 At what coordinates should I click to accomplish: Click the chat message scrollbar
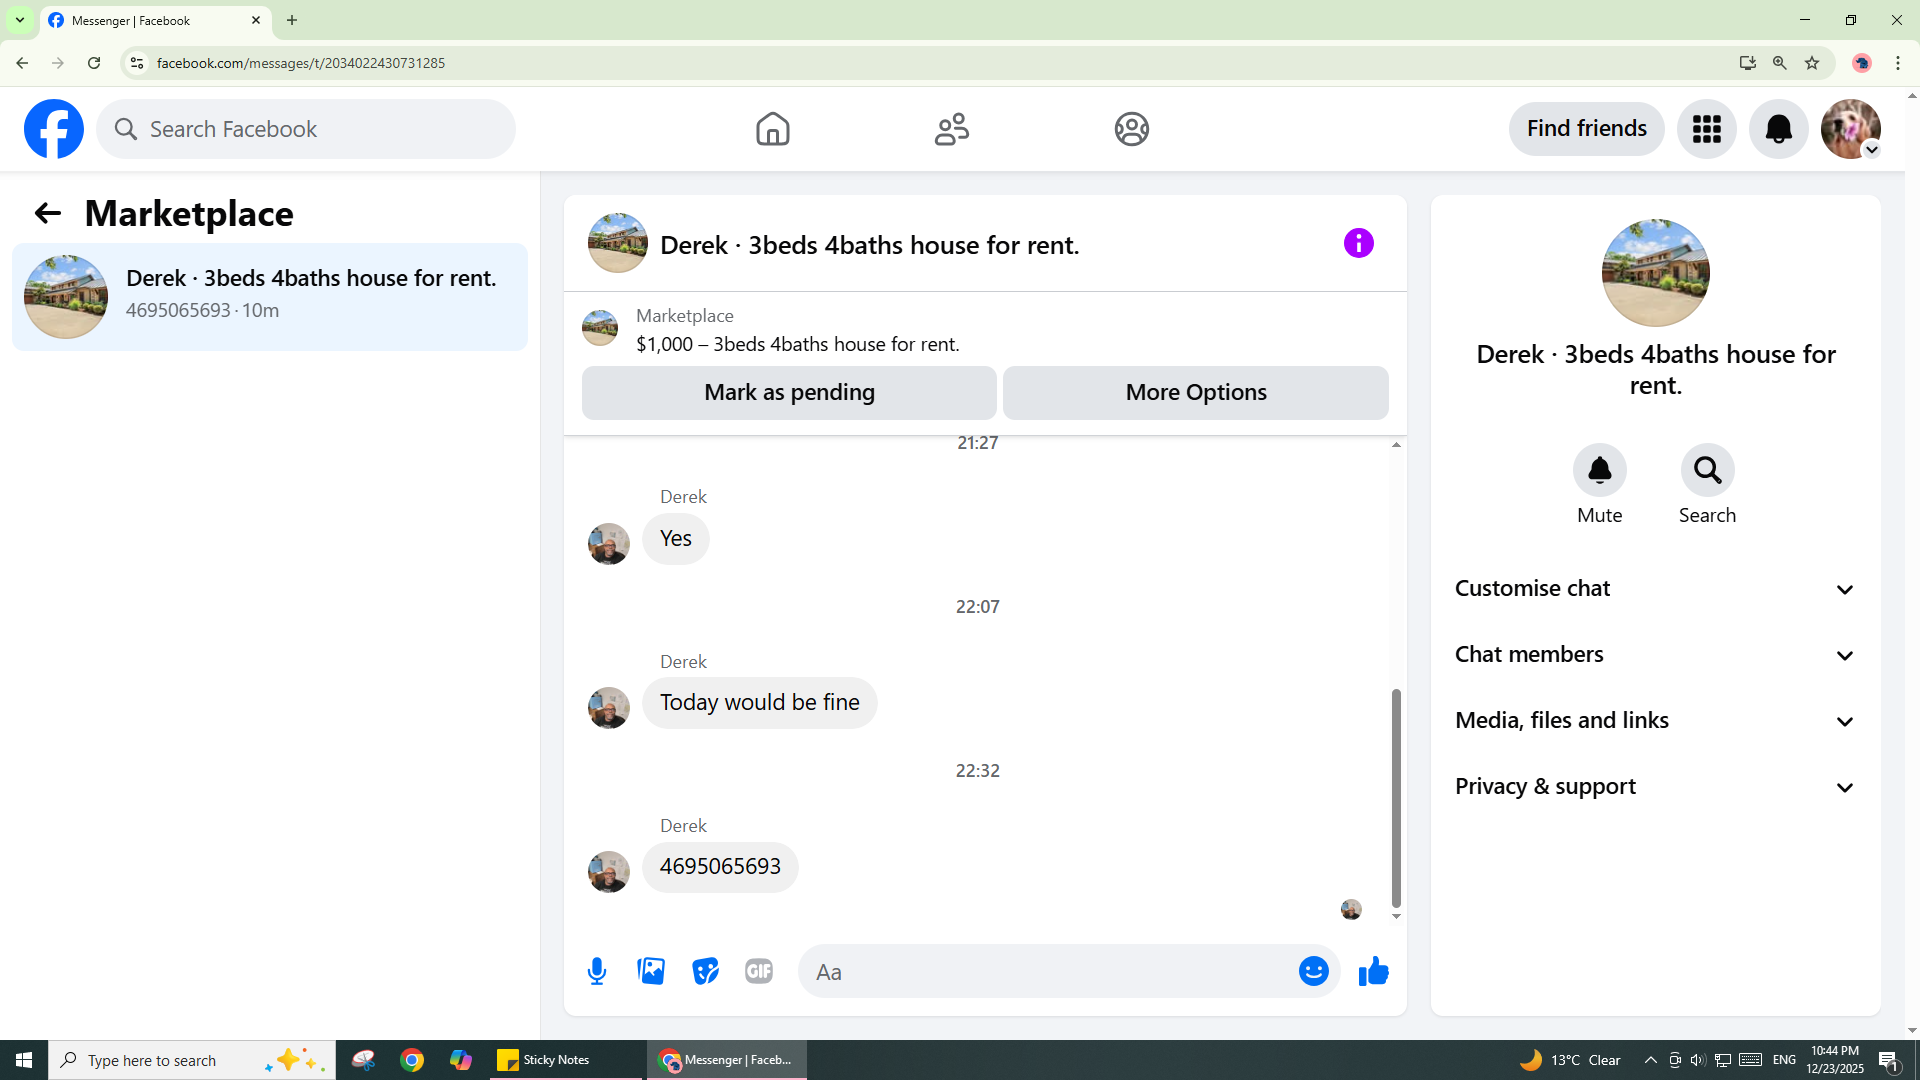click(x=1396, y=797)
